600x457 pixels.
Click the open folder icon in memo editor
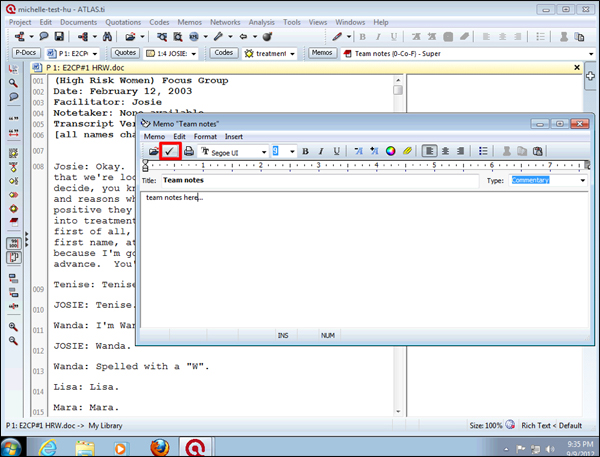[153, 151]
